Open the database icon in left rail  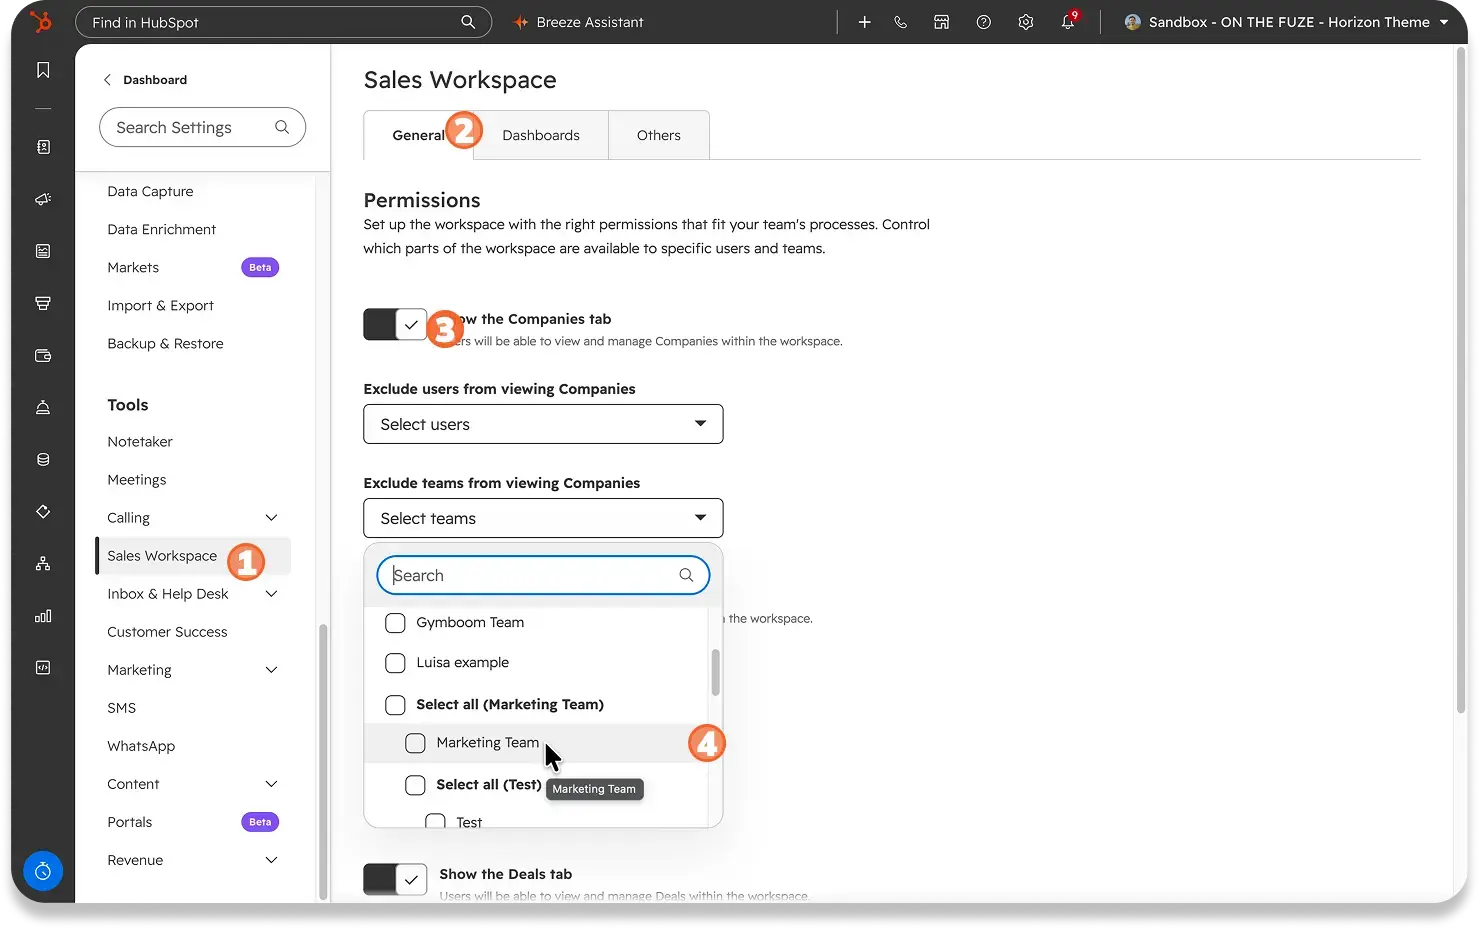[x=43, y=460]
